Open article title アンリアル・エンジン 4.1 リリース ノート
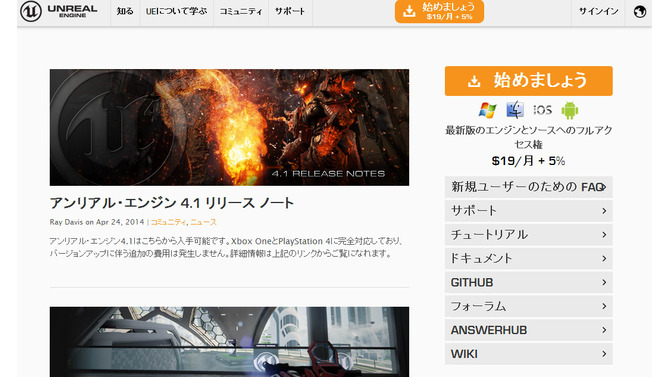Screen dimensions: 670x377 (172, 203)
